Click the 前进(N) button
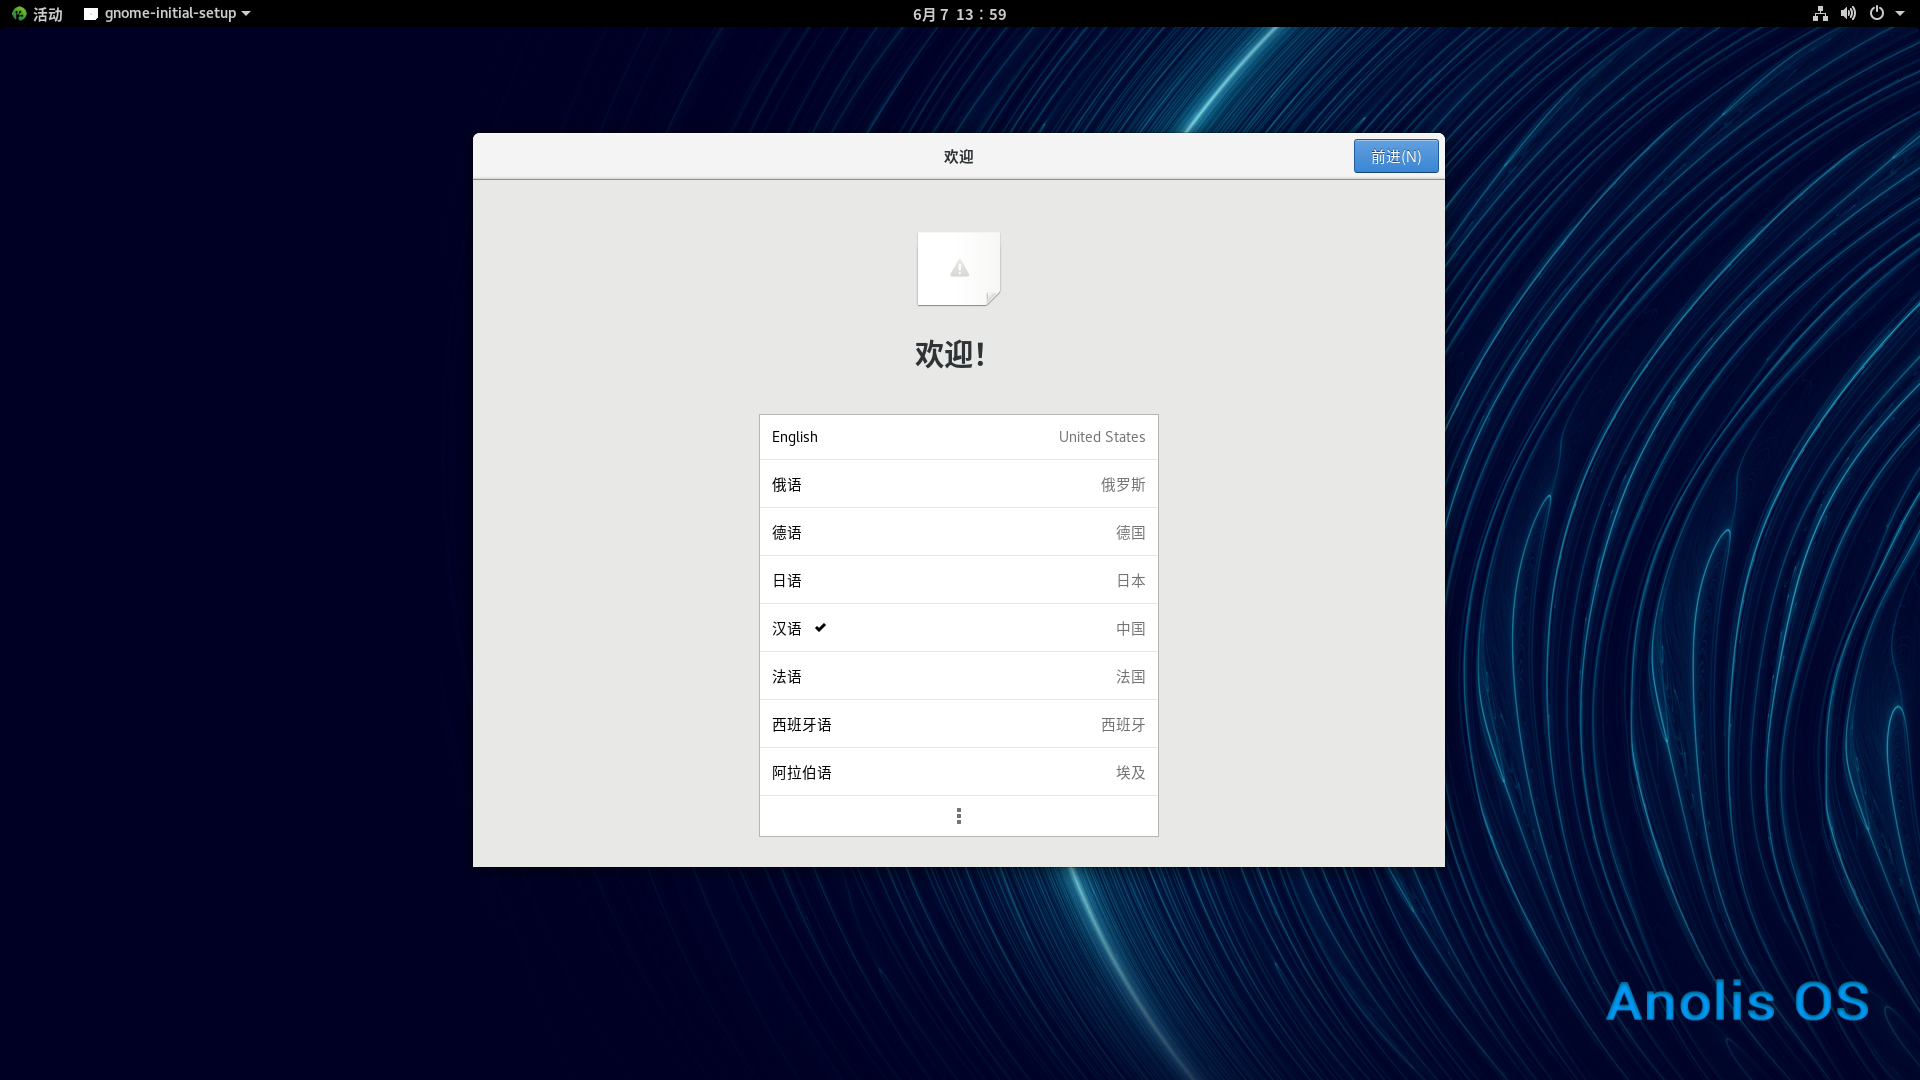 (x=1395, y=157)
